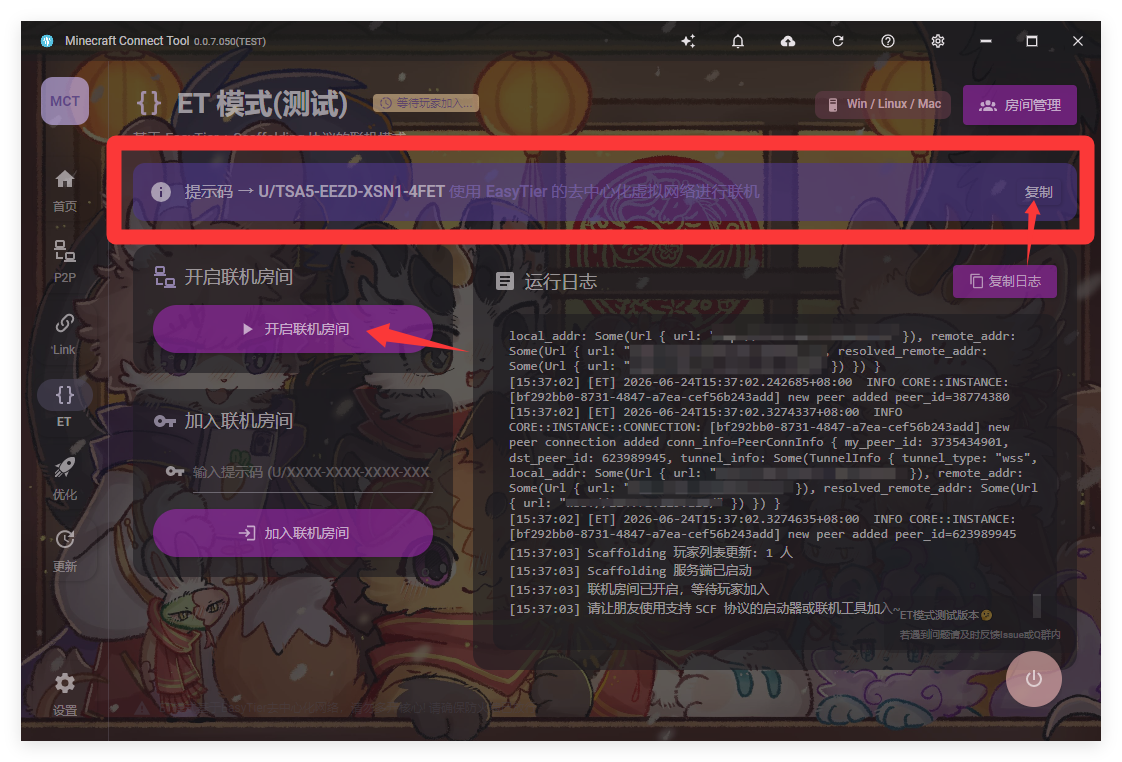This screenshot has width=1122, height=762.
Task: Click the ET模式测试版本 note text
Action: 945,615
